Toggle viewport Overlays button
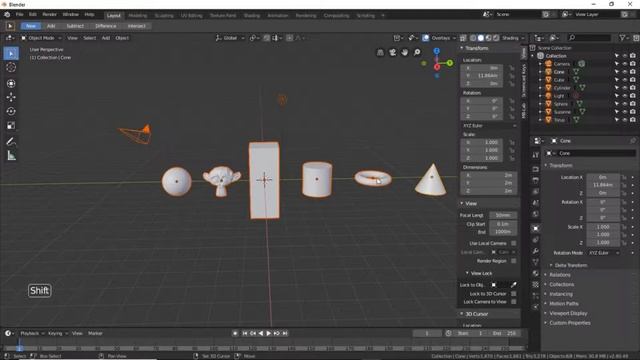The image size is (640, 360). pyautogui.click(x=426, y=38)
